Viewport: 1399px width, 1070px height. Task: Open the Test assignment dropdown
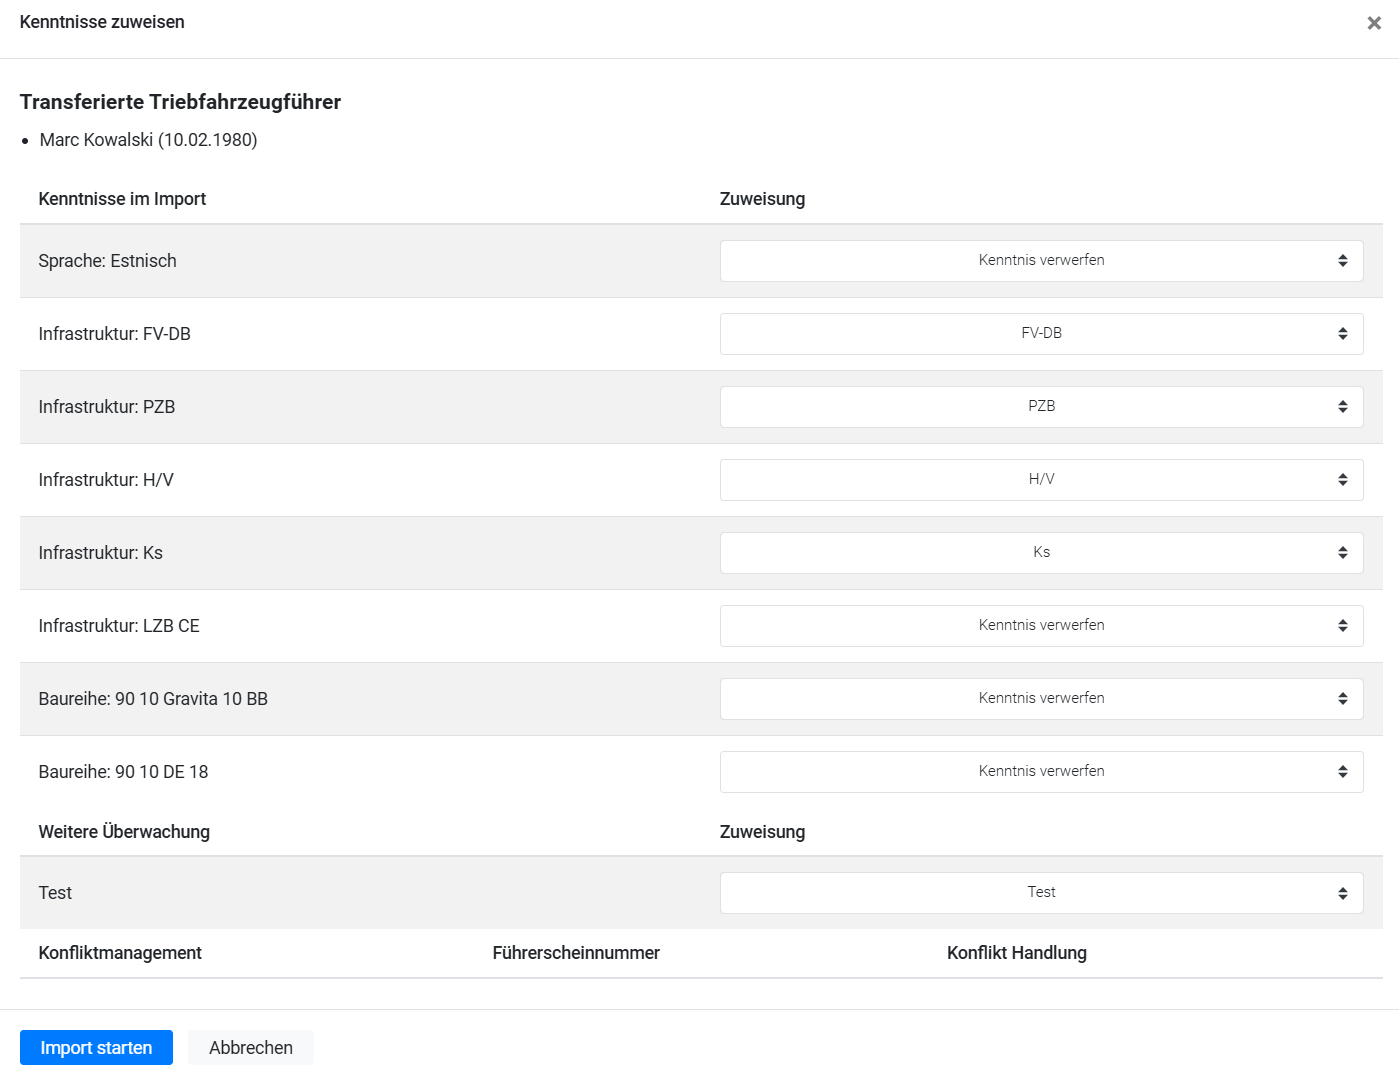tap(1041, 893)
